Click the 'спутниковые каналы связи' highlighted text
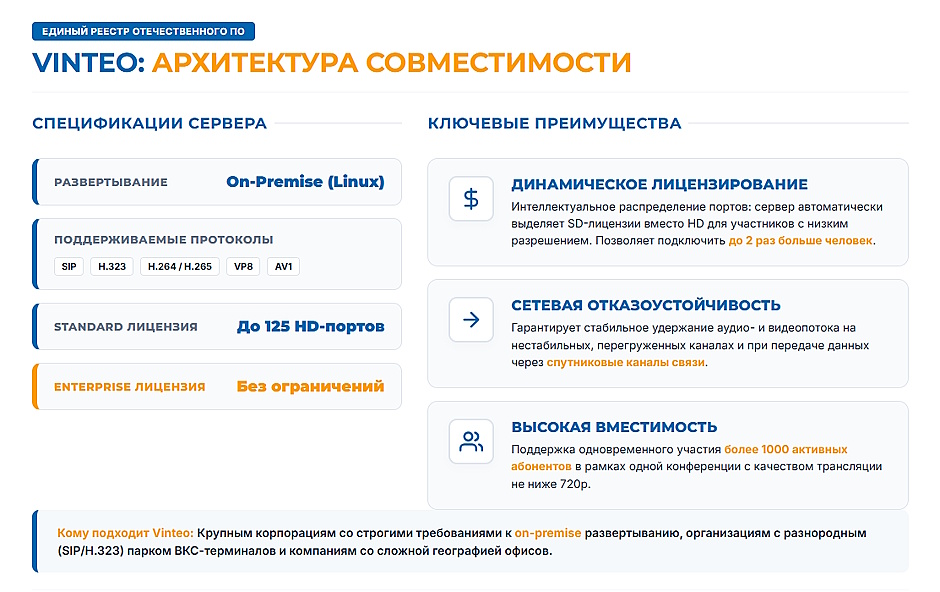940x592 pixels. [x=625, y=363]
